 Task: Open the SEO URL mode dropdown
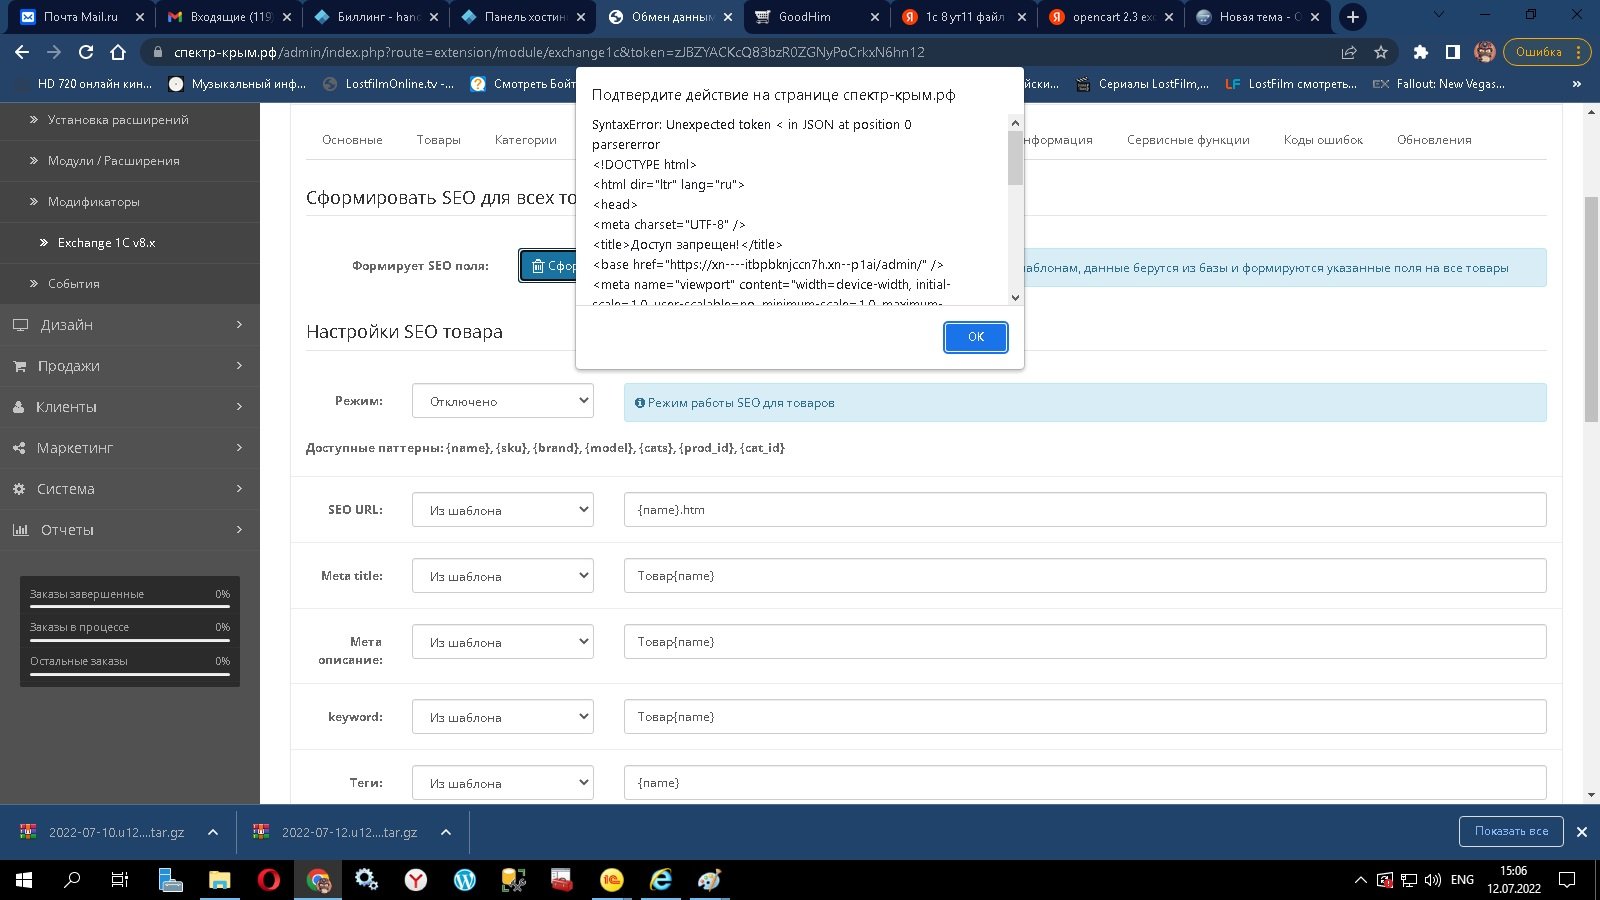[502, 510]
